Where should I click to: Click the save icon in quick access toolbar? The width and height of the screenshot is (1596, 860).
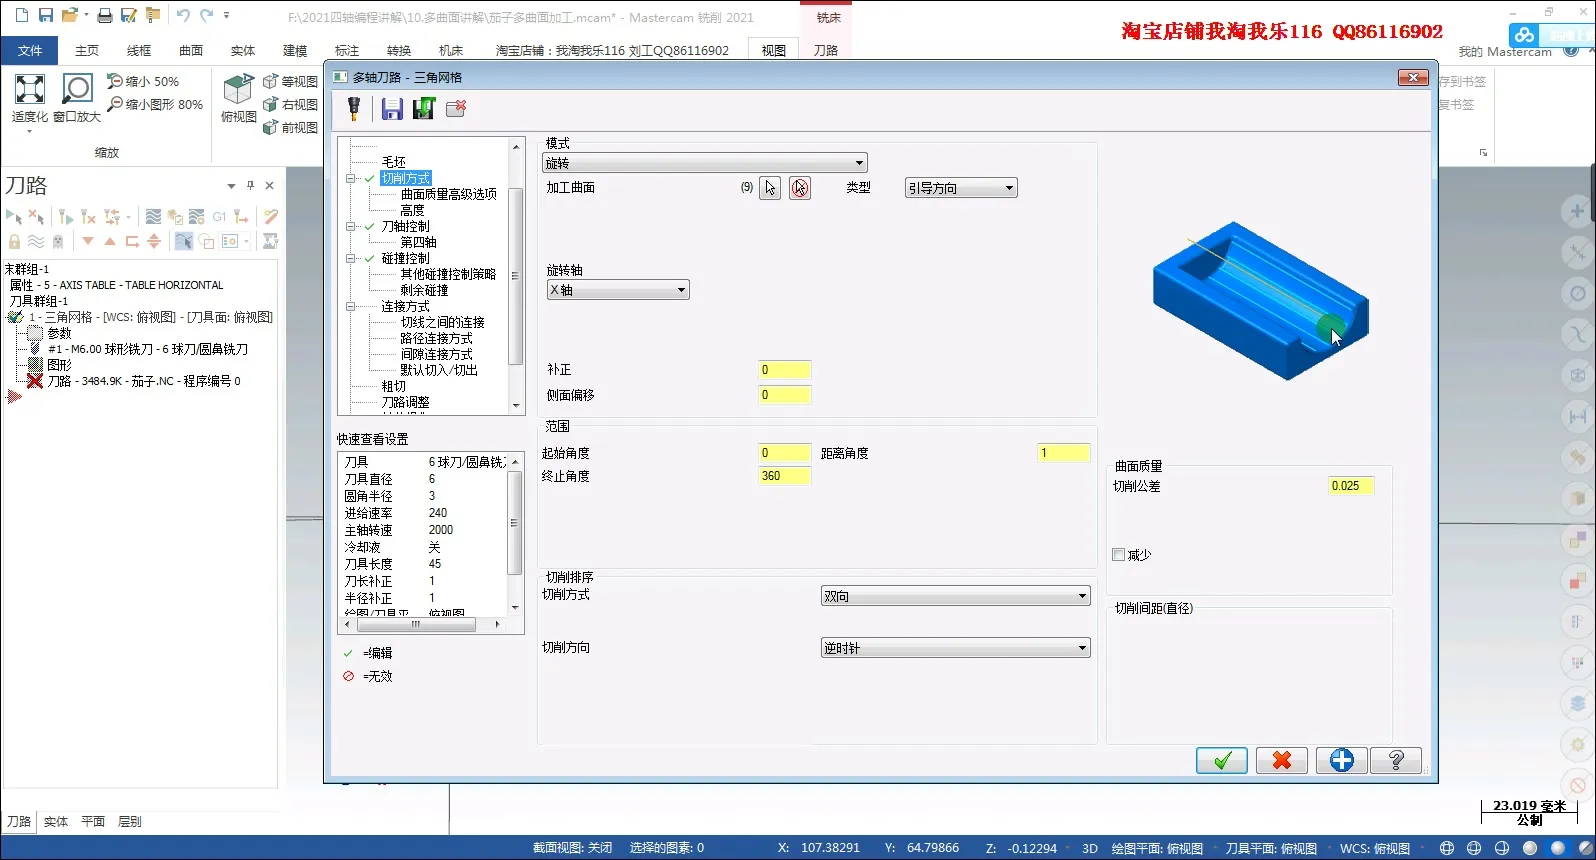(x=46, y=15)
